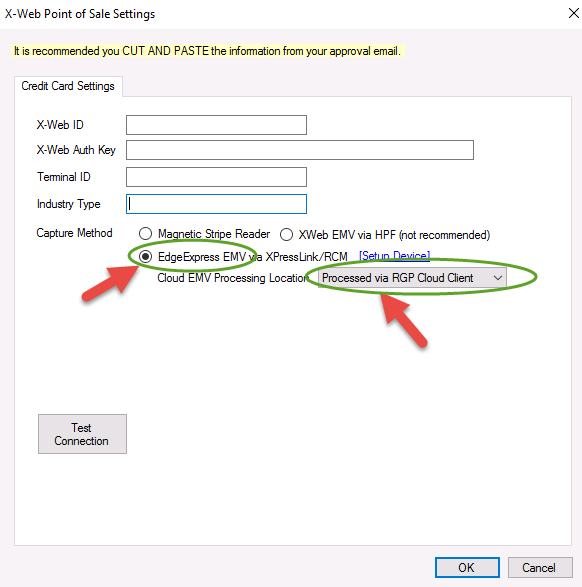
Task: Close the X-Web Point of Sale Settings window
Action: tap(573, 13)
